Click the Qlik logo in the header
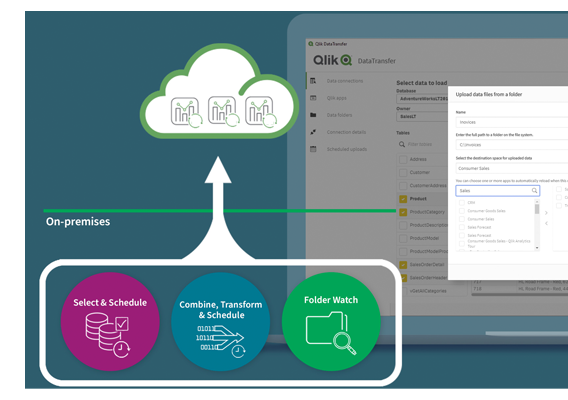The height and width of the screenshot is (400, 568). coord(332,60)
